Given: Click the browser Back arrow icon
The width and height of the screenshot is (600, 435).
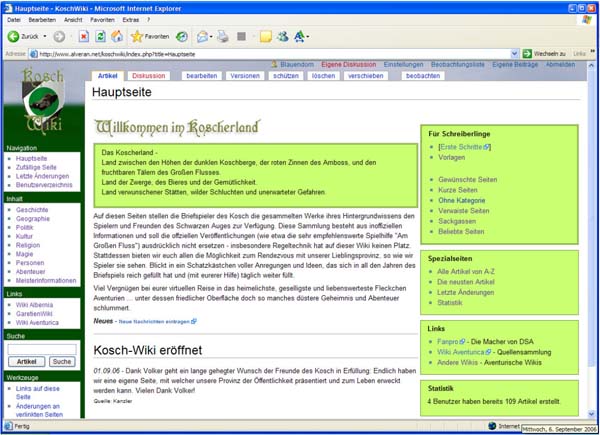Looking at the screenshot, I should [12, 36].
